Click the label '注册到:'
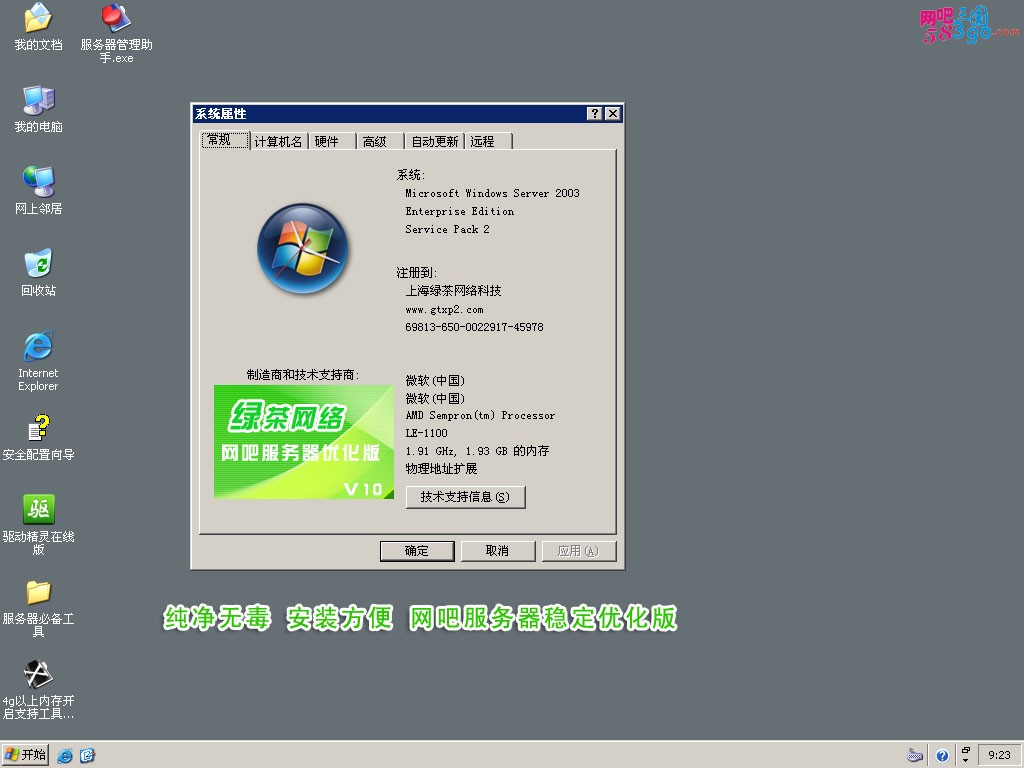The height and width of the screenshot is (768, 1024). 417,273
